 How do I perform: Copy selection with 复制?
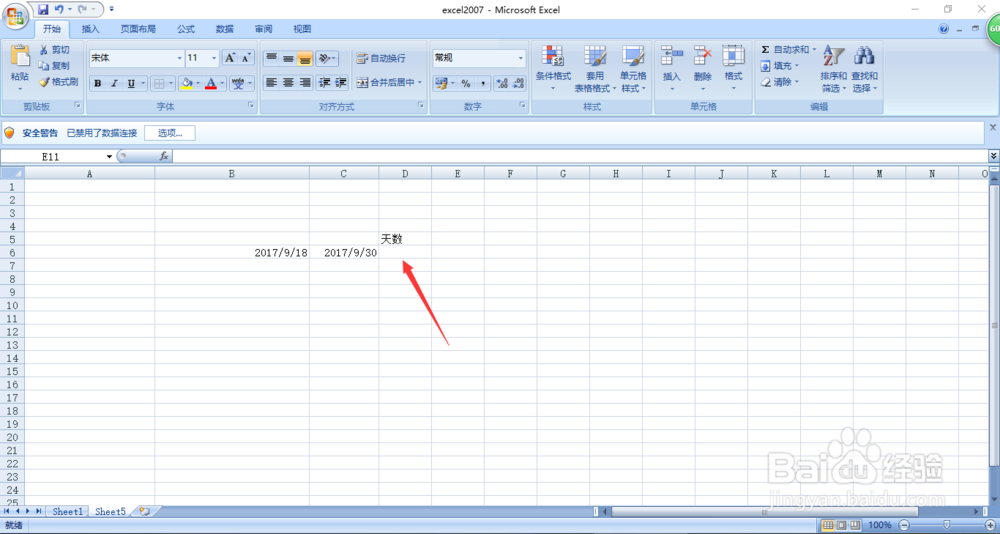pos(54,66)
